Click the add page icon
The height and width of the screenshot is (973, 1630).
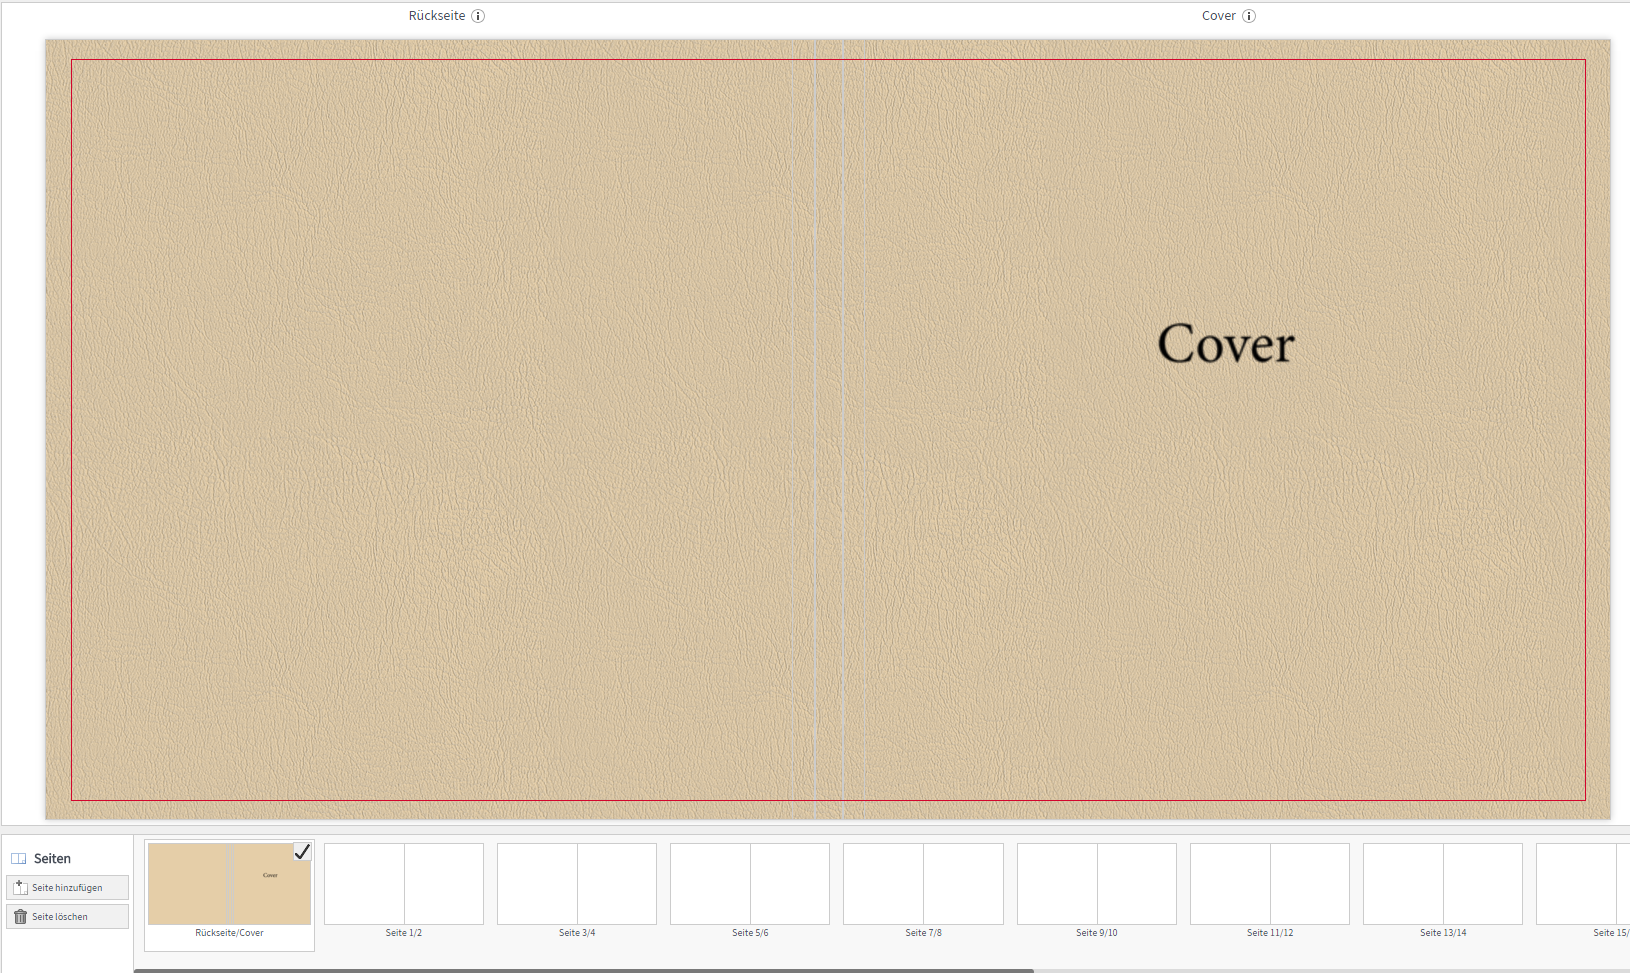[20, 887]
